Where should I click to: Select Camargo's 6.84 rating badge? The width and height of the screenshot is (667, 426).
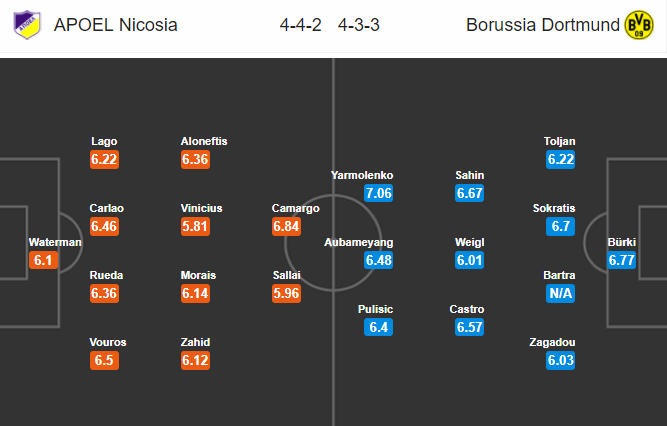pyautogui.click(x=286, y=226)
